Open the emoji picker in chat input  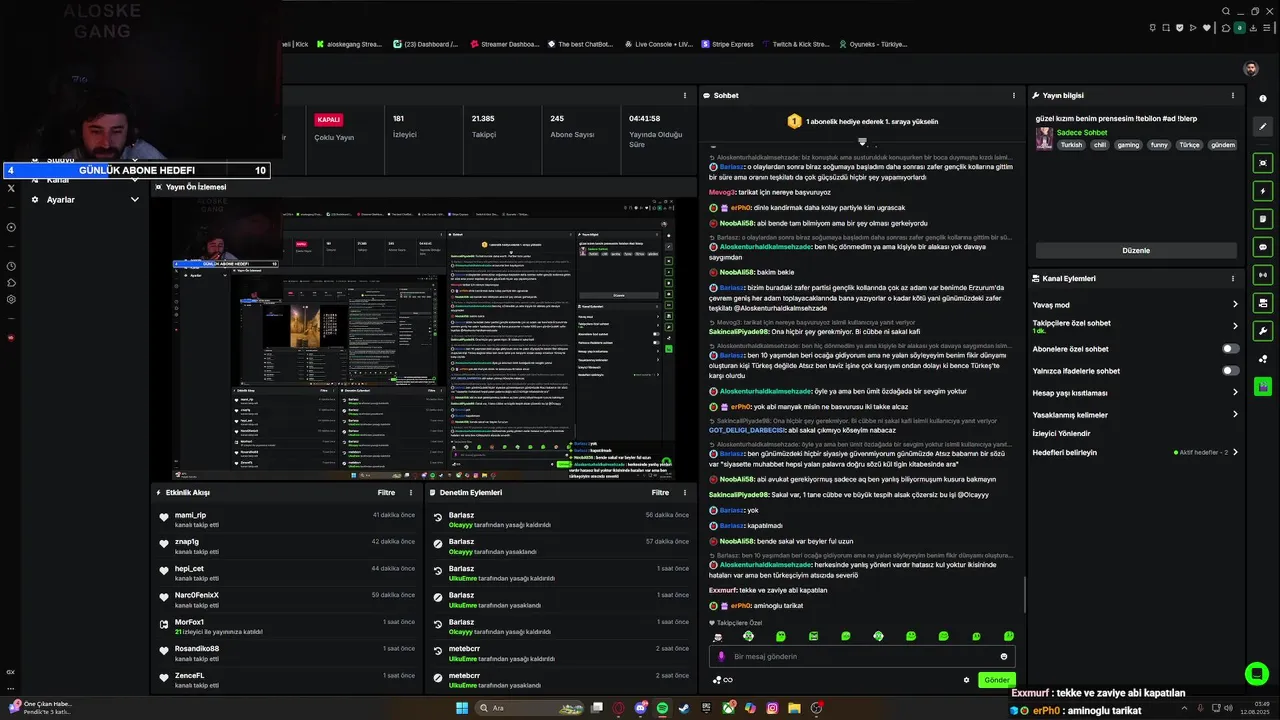pos(1004,656)
